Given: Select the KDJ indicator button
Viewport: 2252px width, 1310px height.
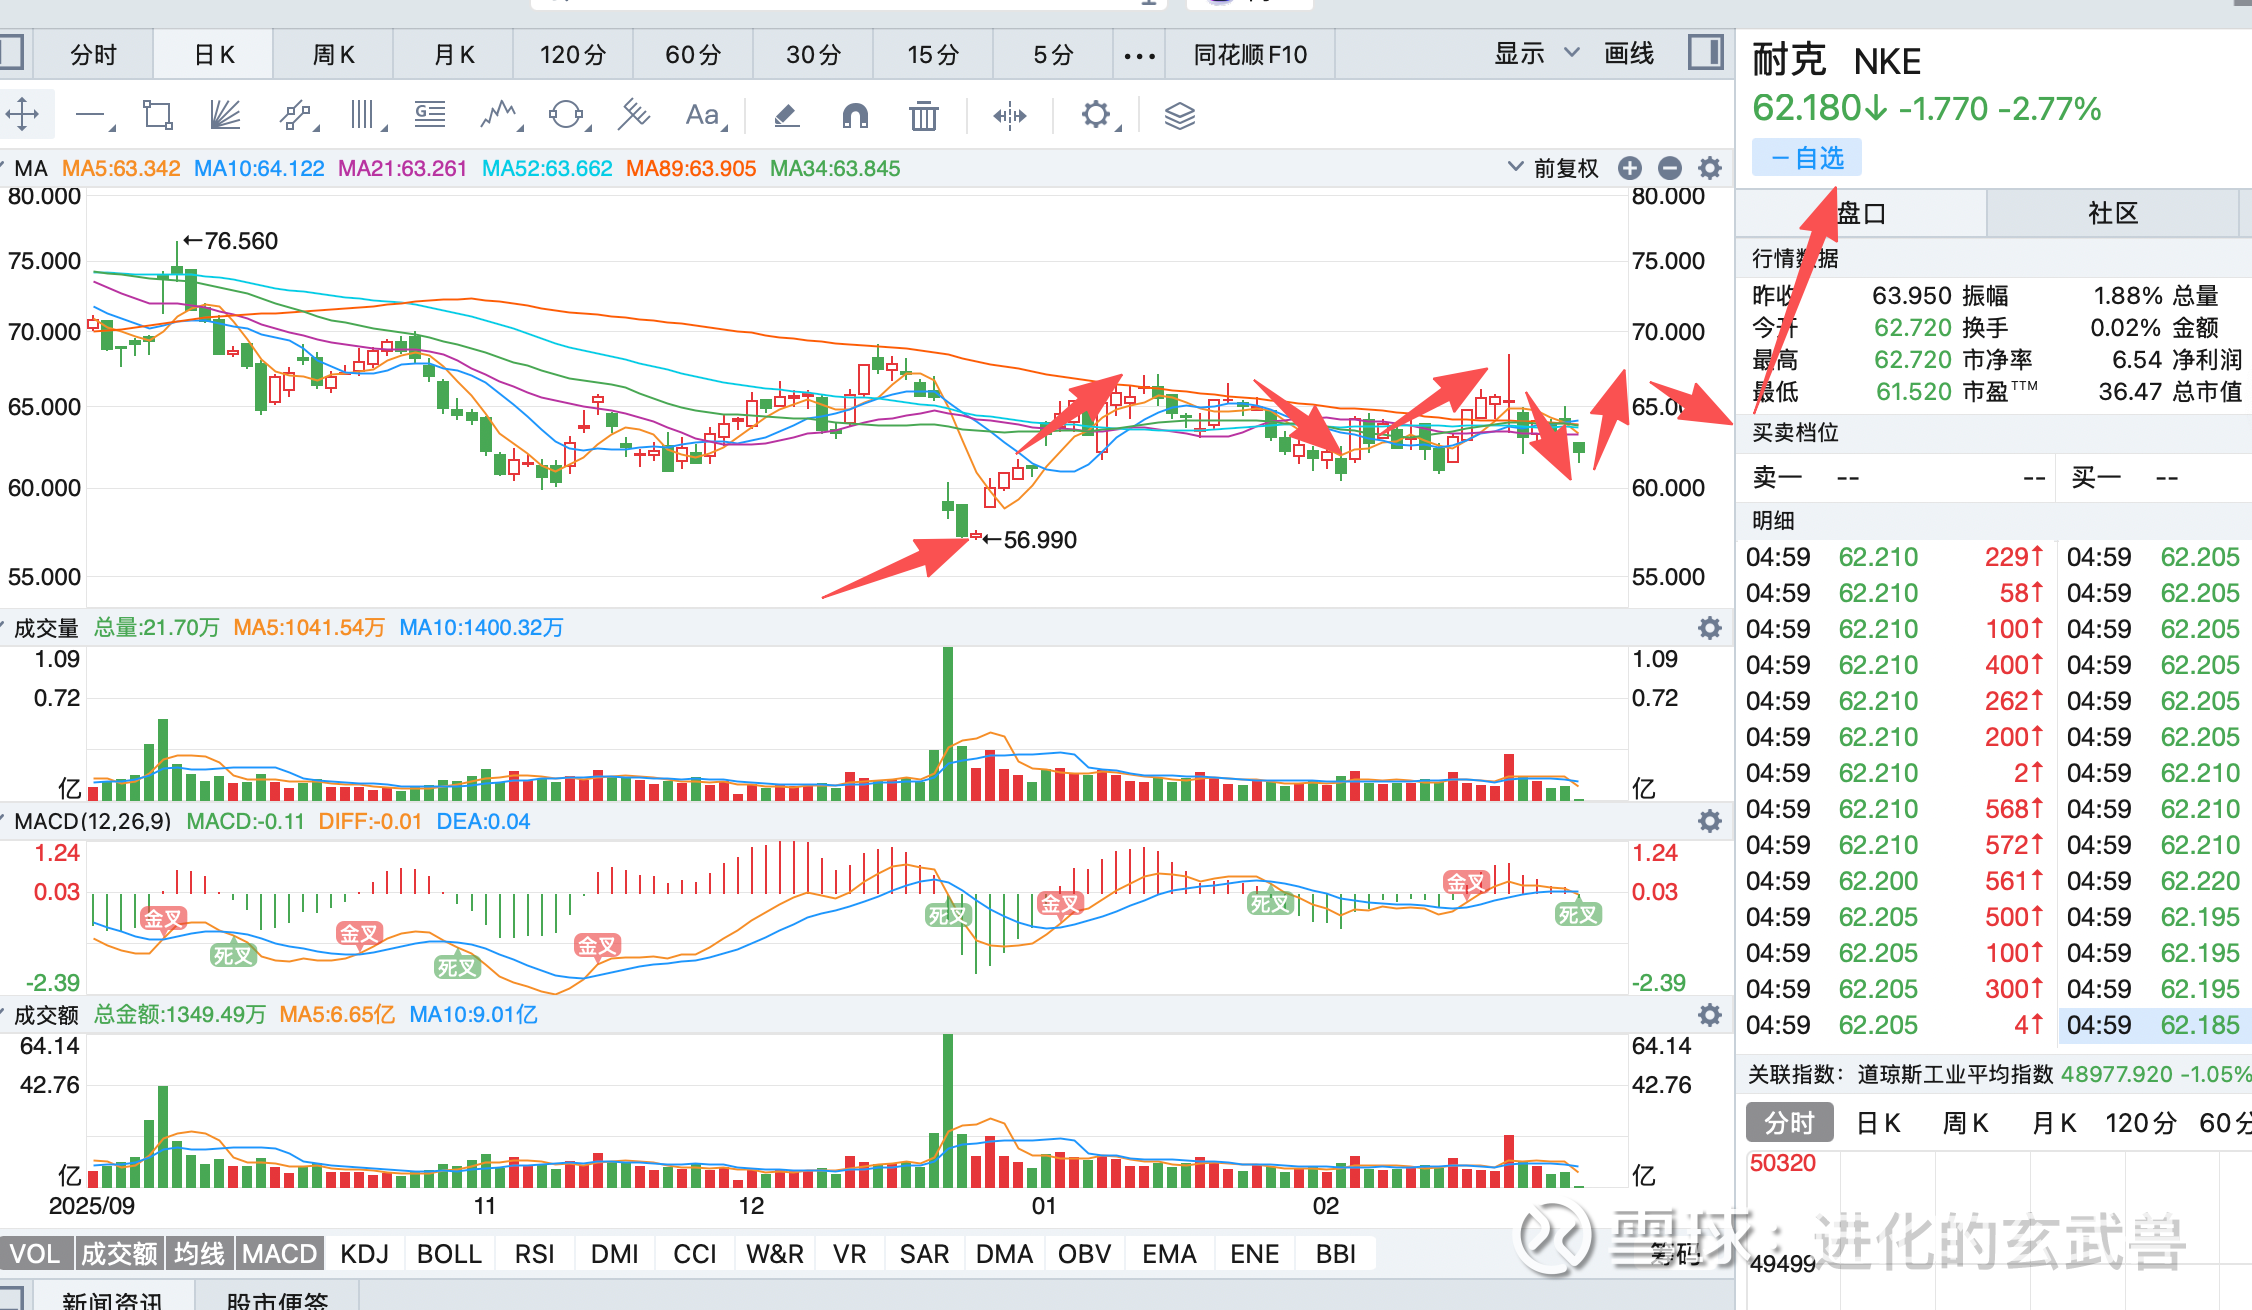Looking at the screenshot, I should (364, 1254).
